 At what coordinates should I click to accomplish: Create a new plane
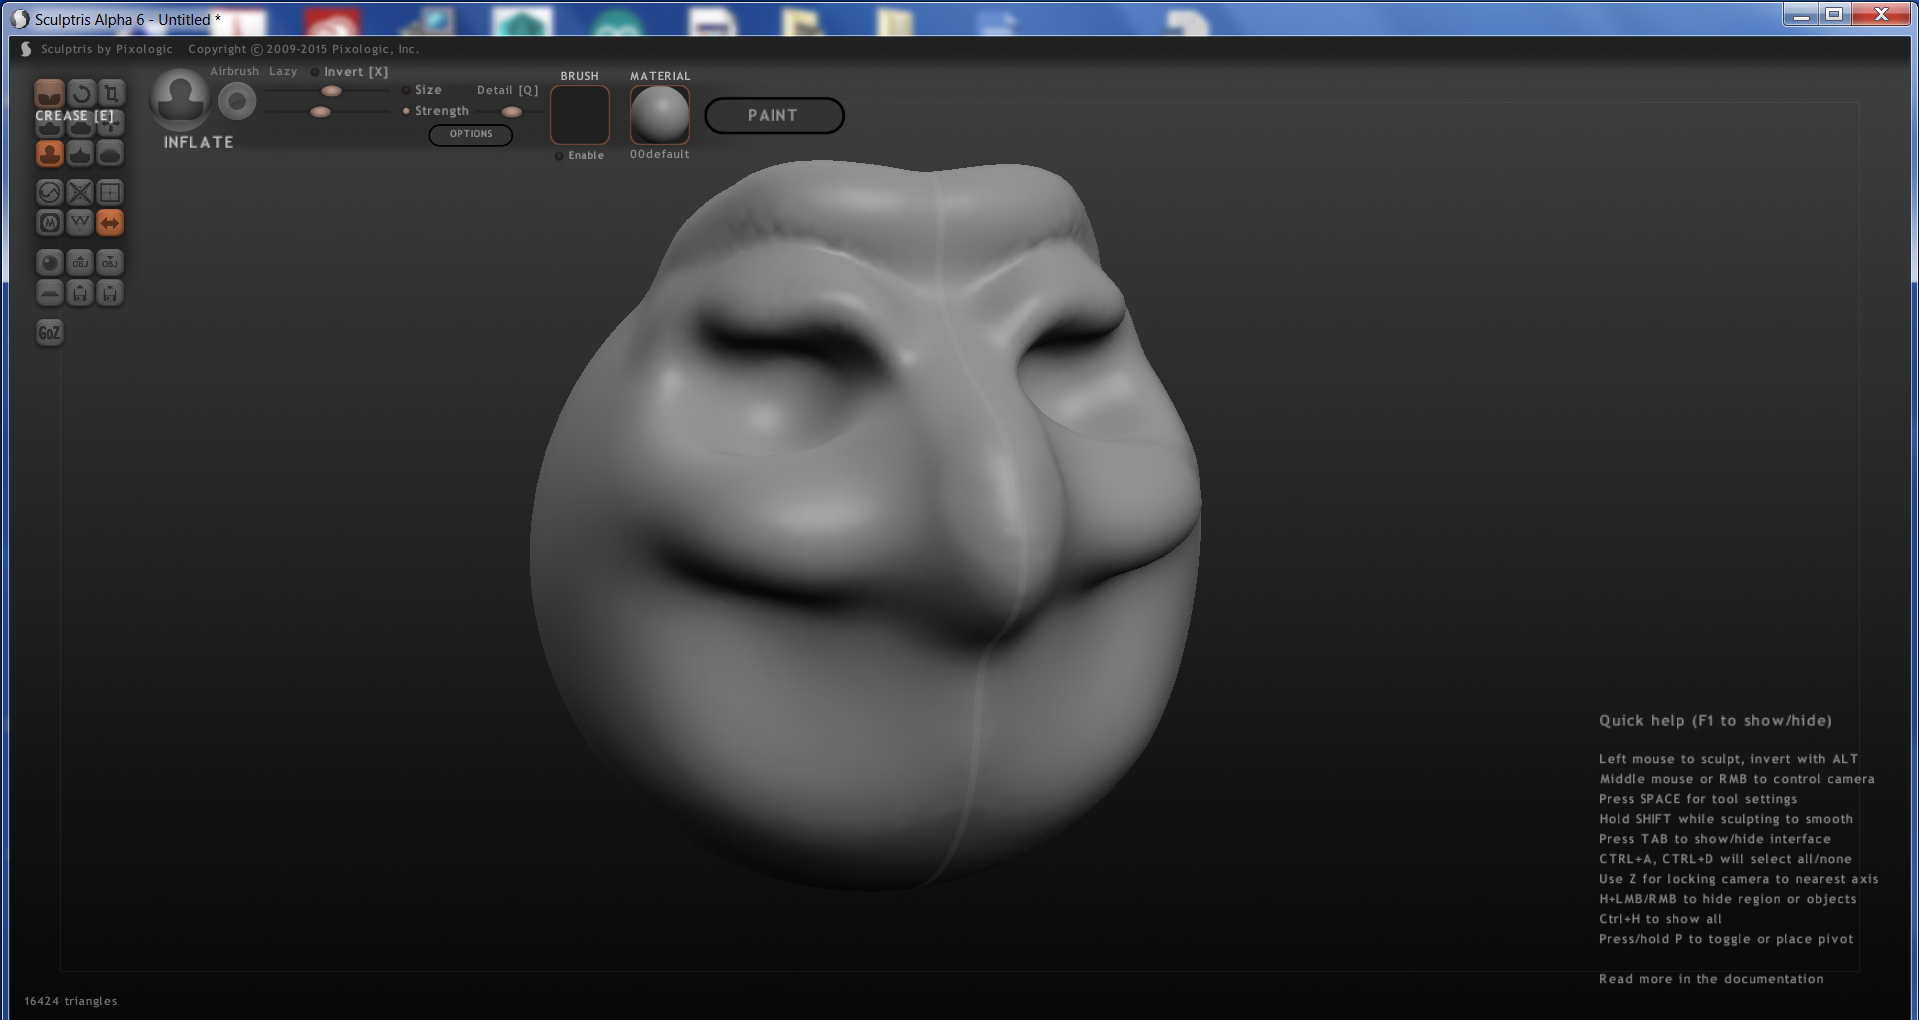click(49, 292)
